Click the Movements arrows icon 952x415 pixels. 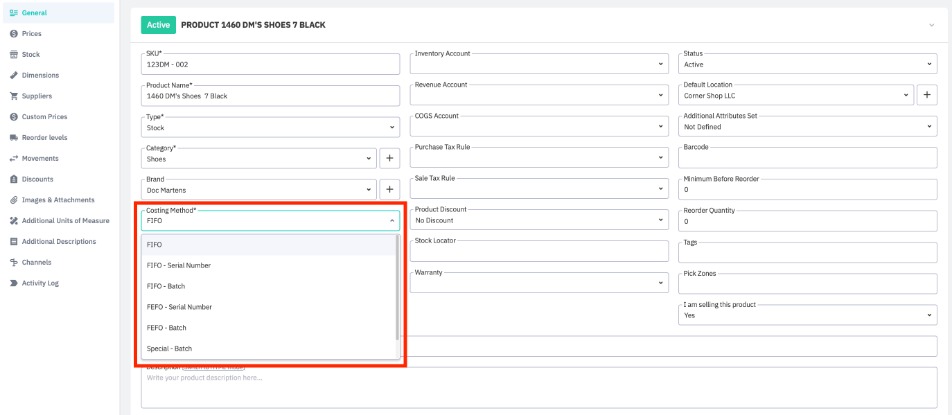(x=13, y=158)
